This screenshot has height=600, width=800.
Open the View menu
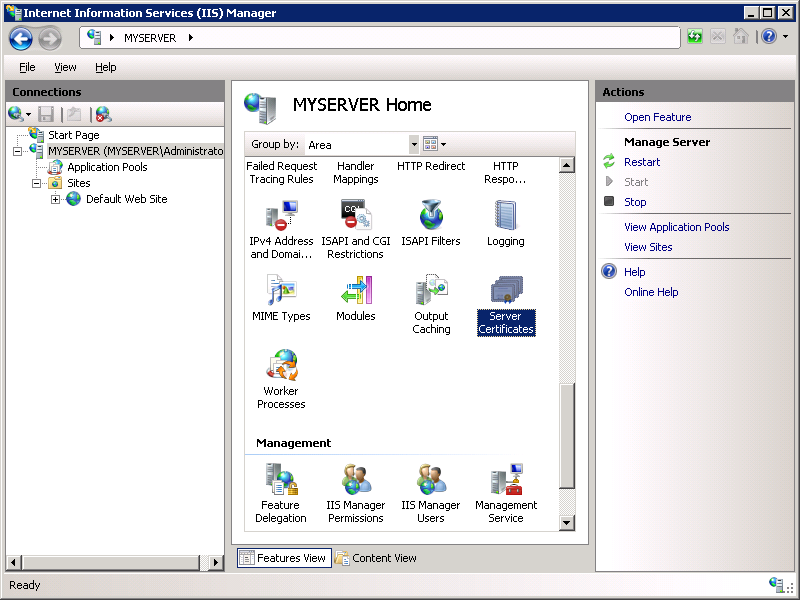[65, 67]
